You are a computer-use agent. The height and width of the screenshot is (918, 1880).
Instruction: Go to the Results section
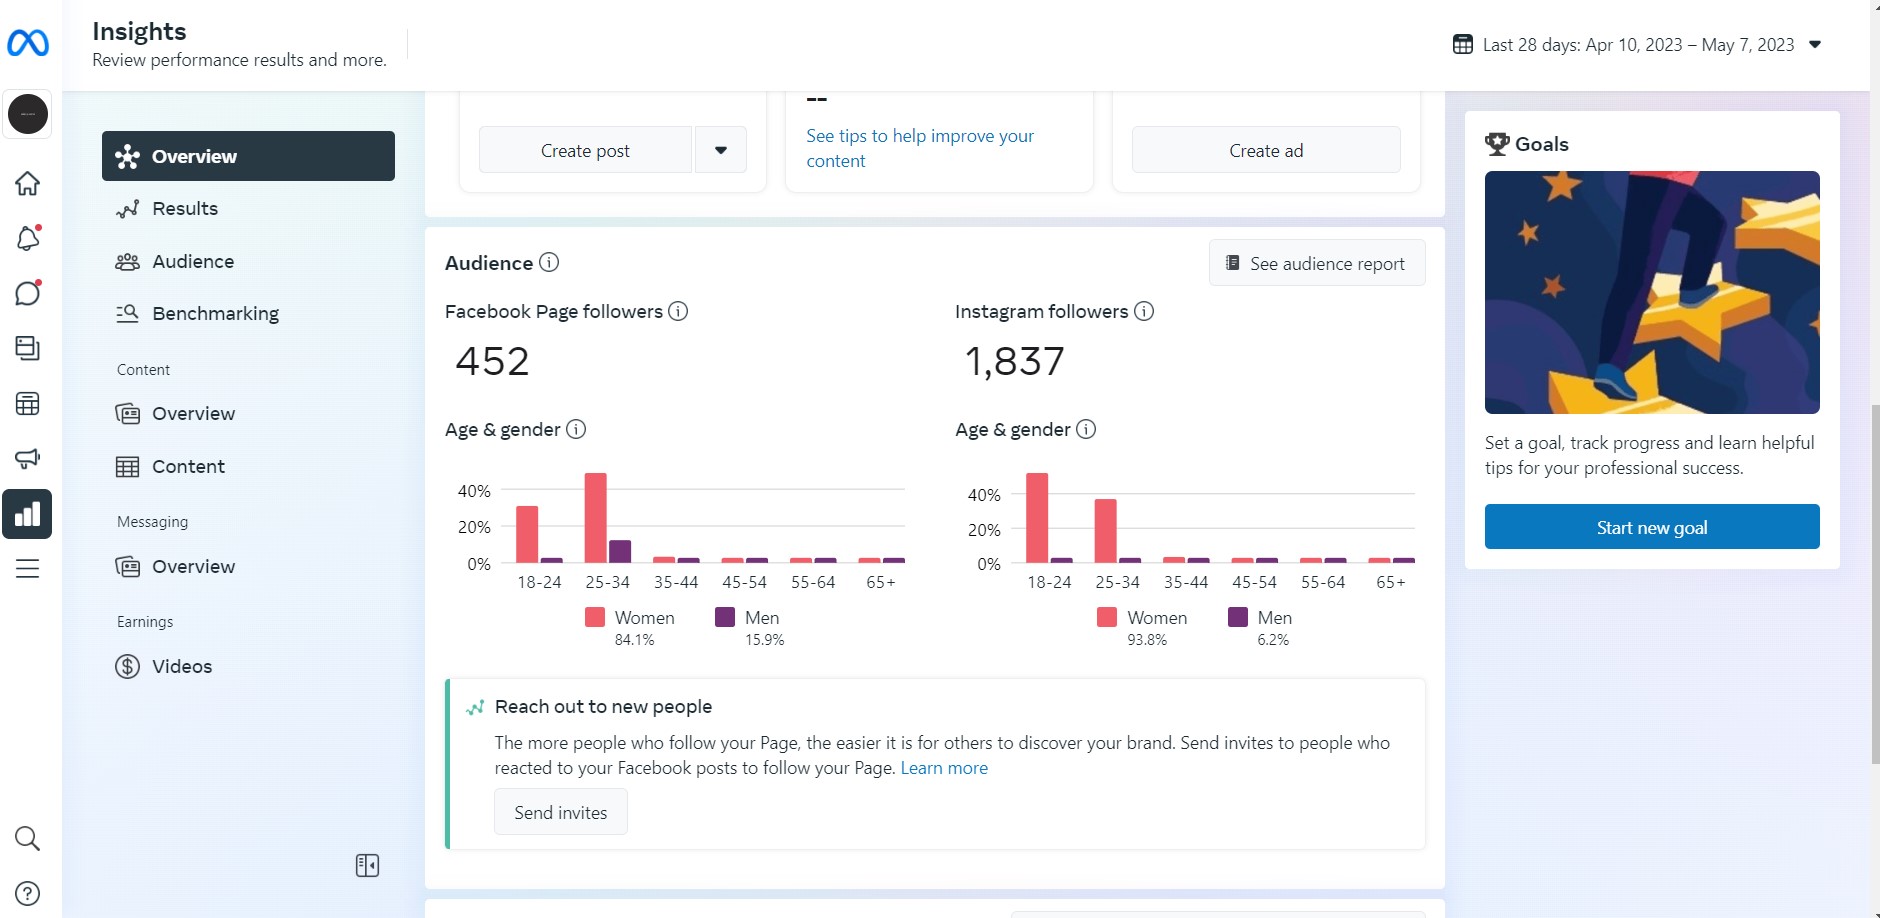[184, 208]
